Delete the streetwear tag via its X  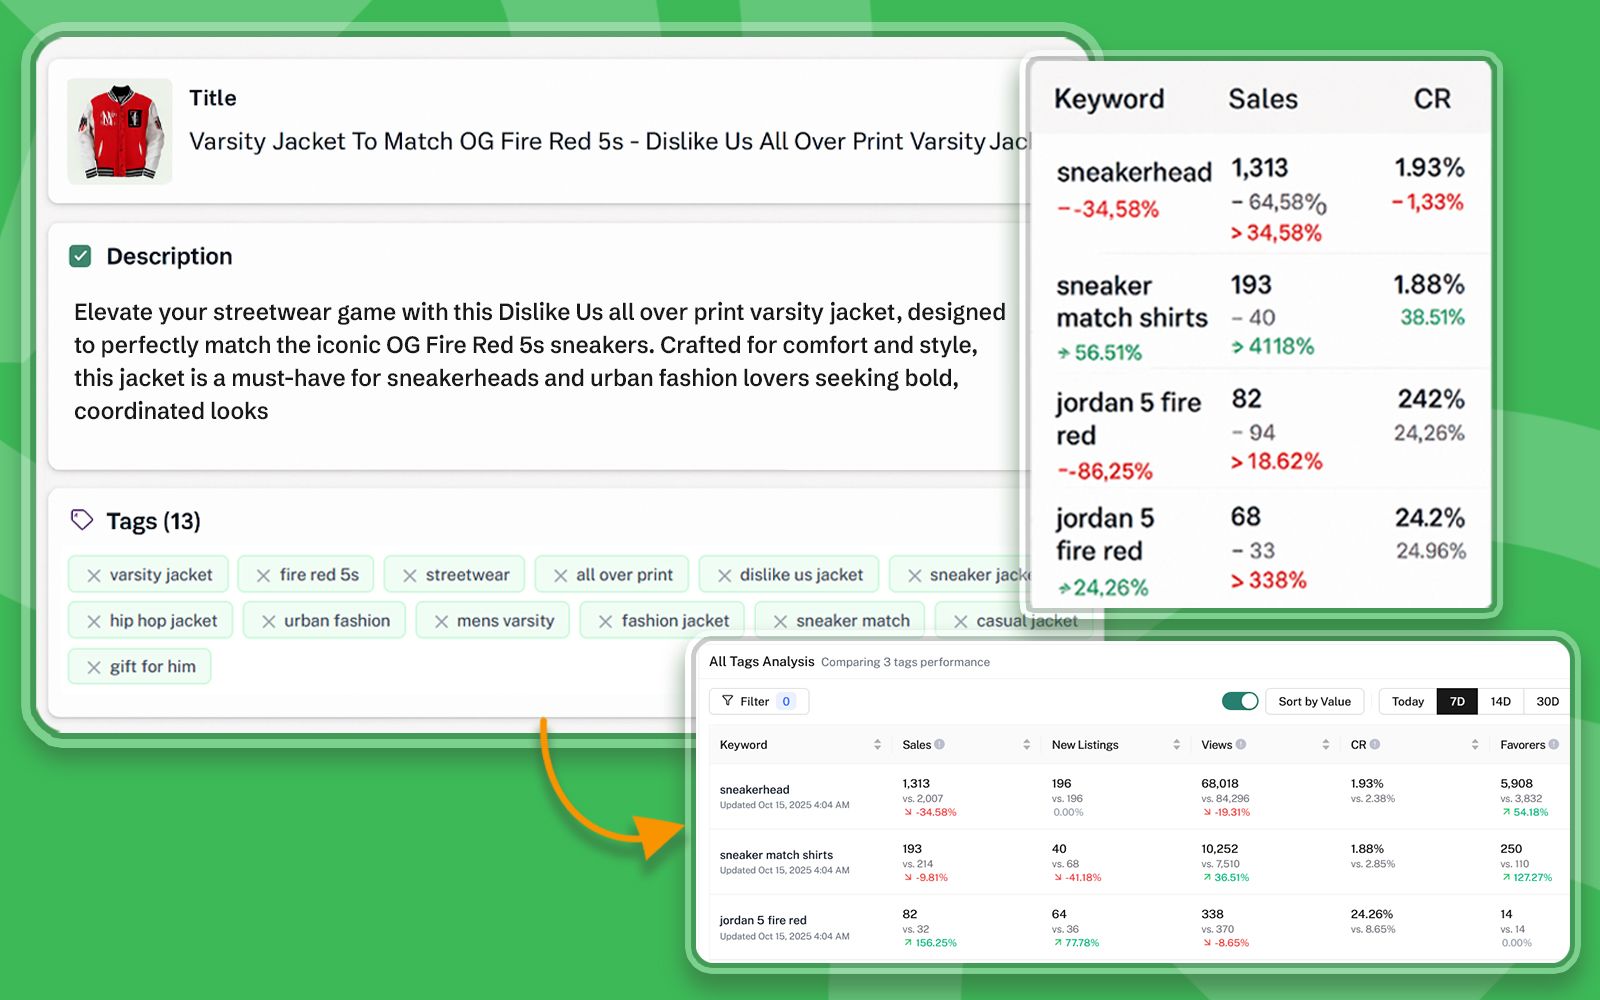pos(410,576)
